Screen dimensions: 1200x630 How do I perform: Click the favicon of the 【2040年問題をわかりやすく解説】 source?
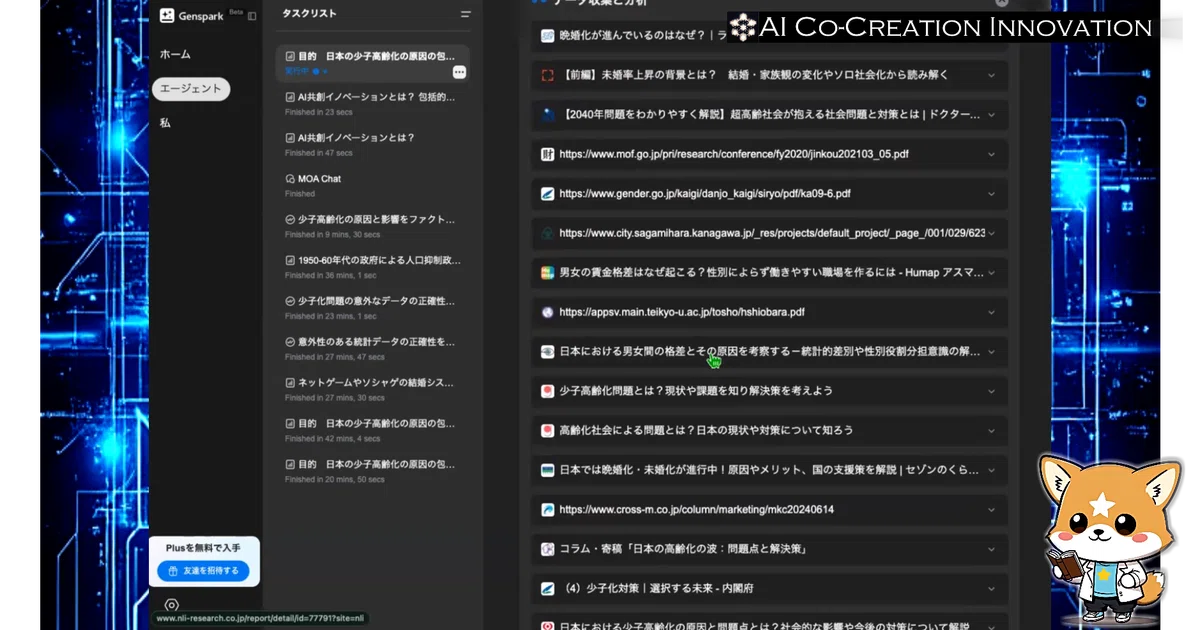pyautogui.click(x=547, y=115)
